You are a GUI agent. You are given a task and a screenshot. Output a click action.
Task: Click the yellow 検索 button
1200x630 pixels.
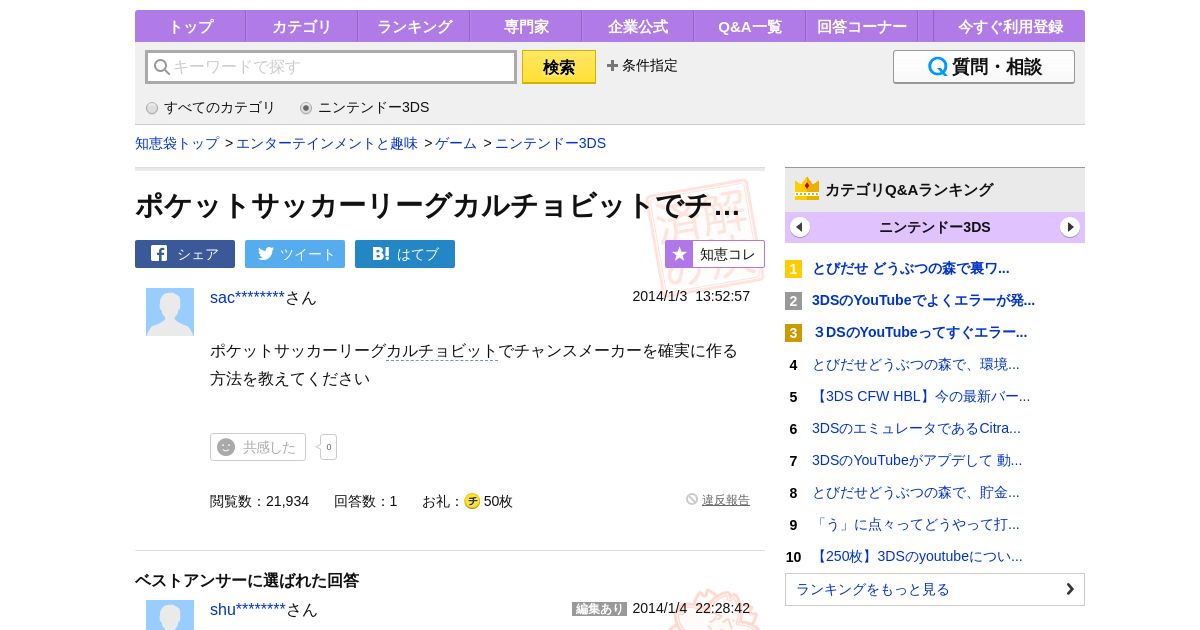click(x=559, y=67)
